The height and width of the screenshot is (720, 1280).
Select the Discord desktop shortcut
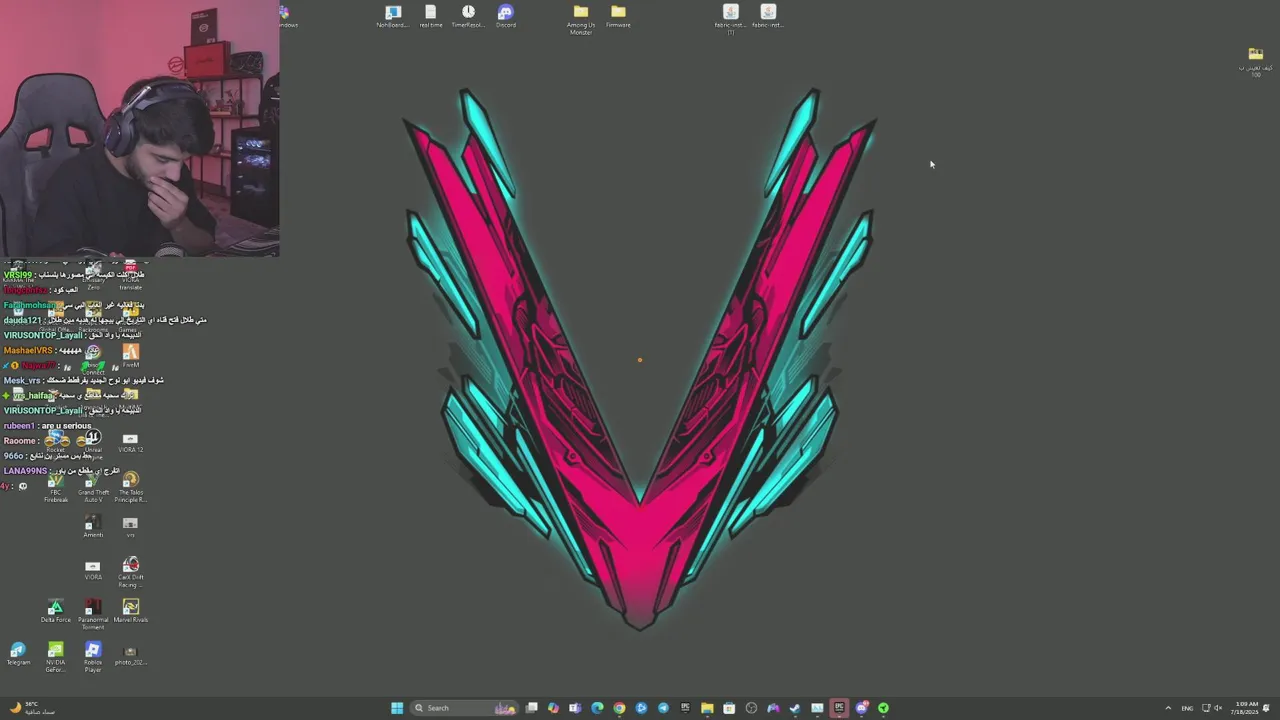tap(506, 17)
